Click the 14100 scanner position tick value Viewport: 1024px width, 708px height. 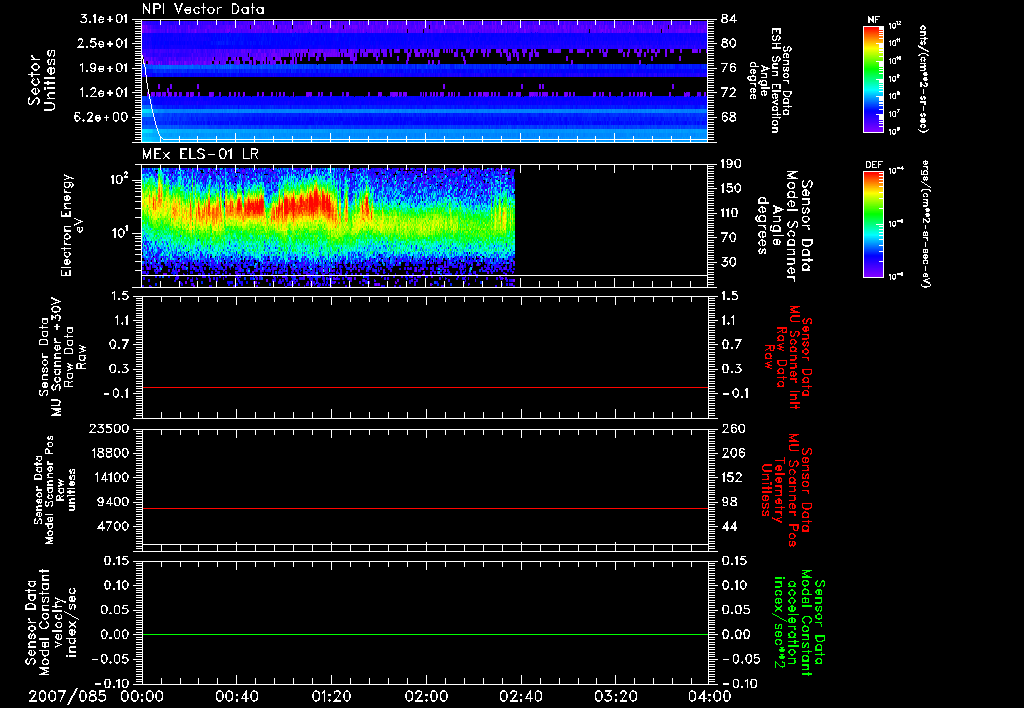[113, 477]
